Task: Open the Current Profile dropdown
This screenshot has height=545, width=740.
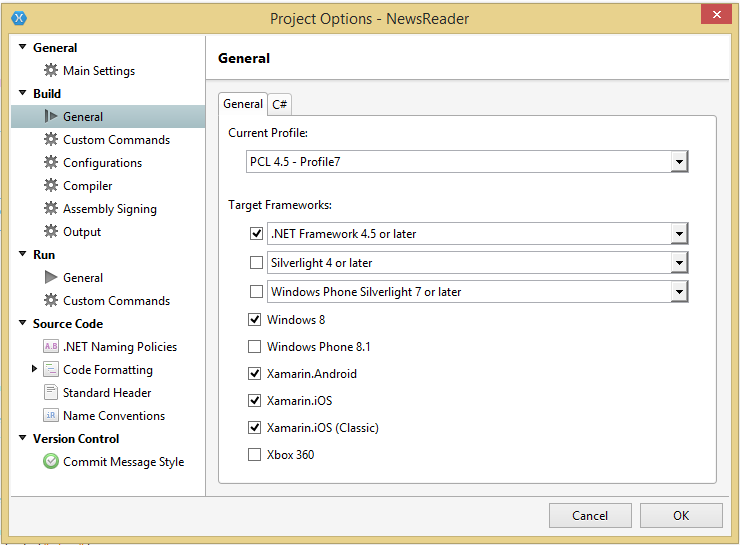Action: [679, 162]
